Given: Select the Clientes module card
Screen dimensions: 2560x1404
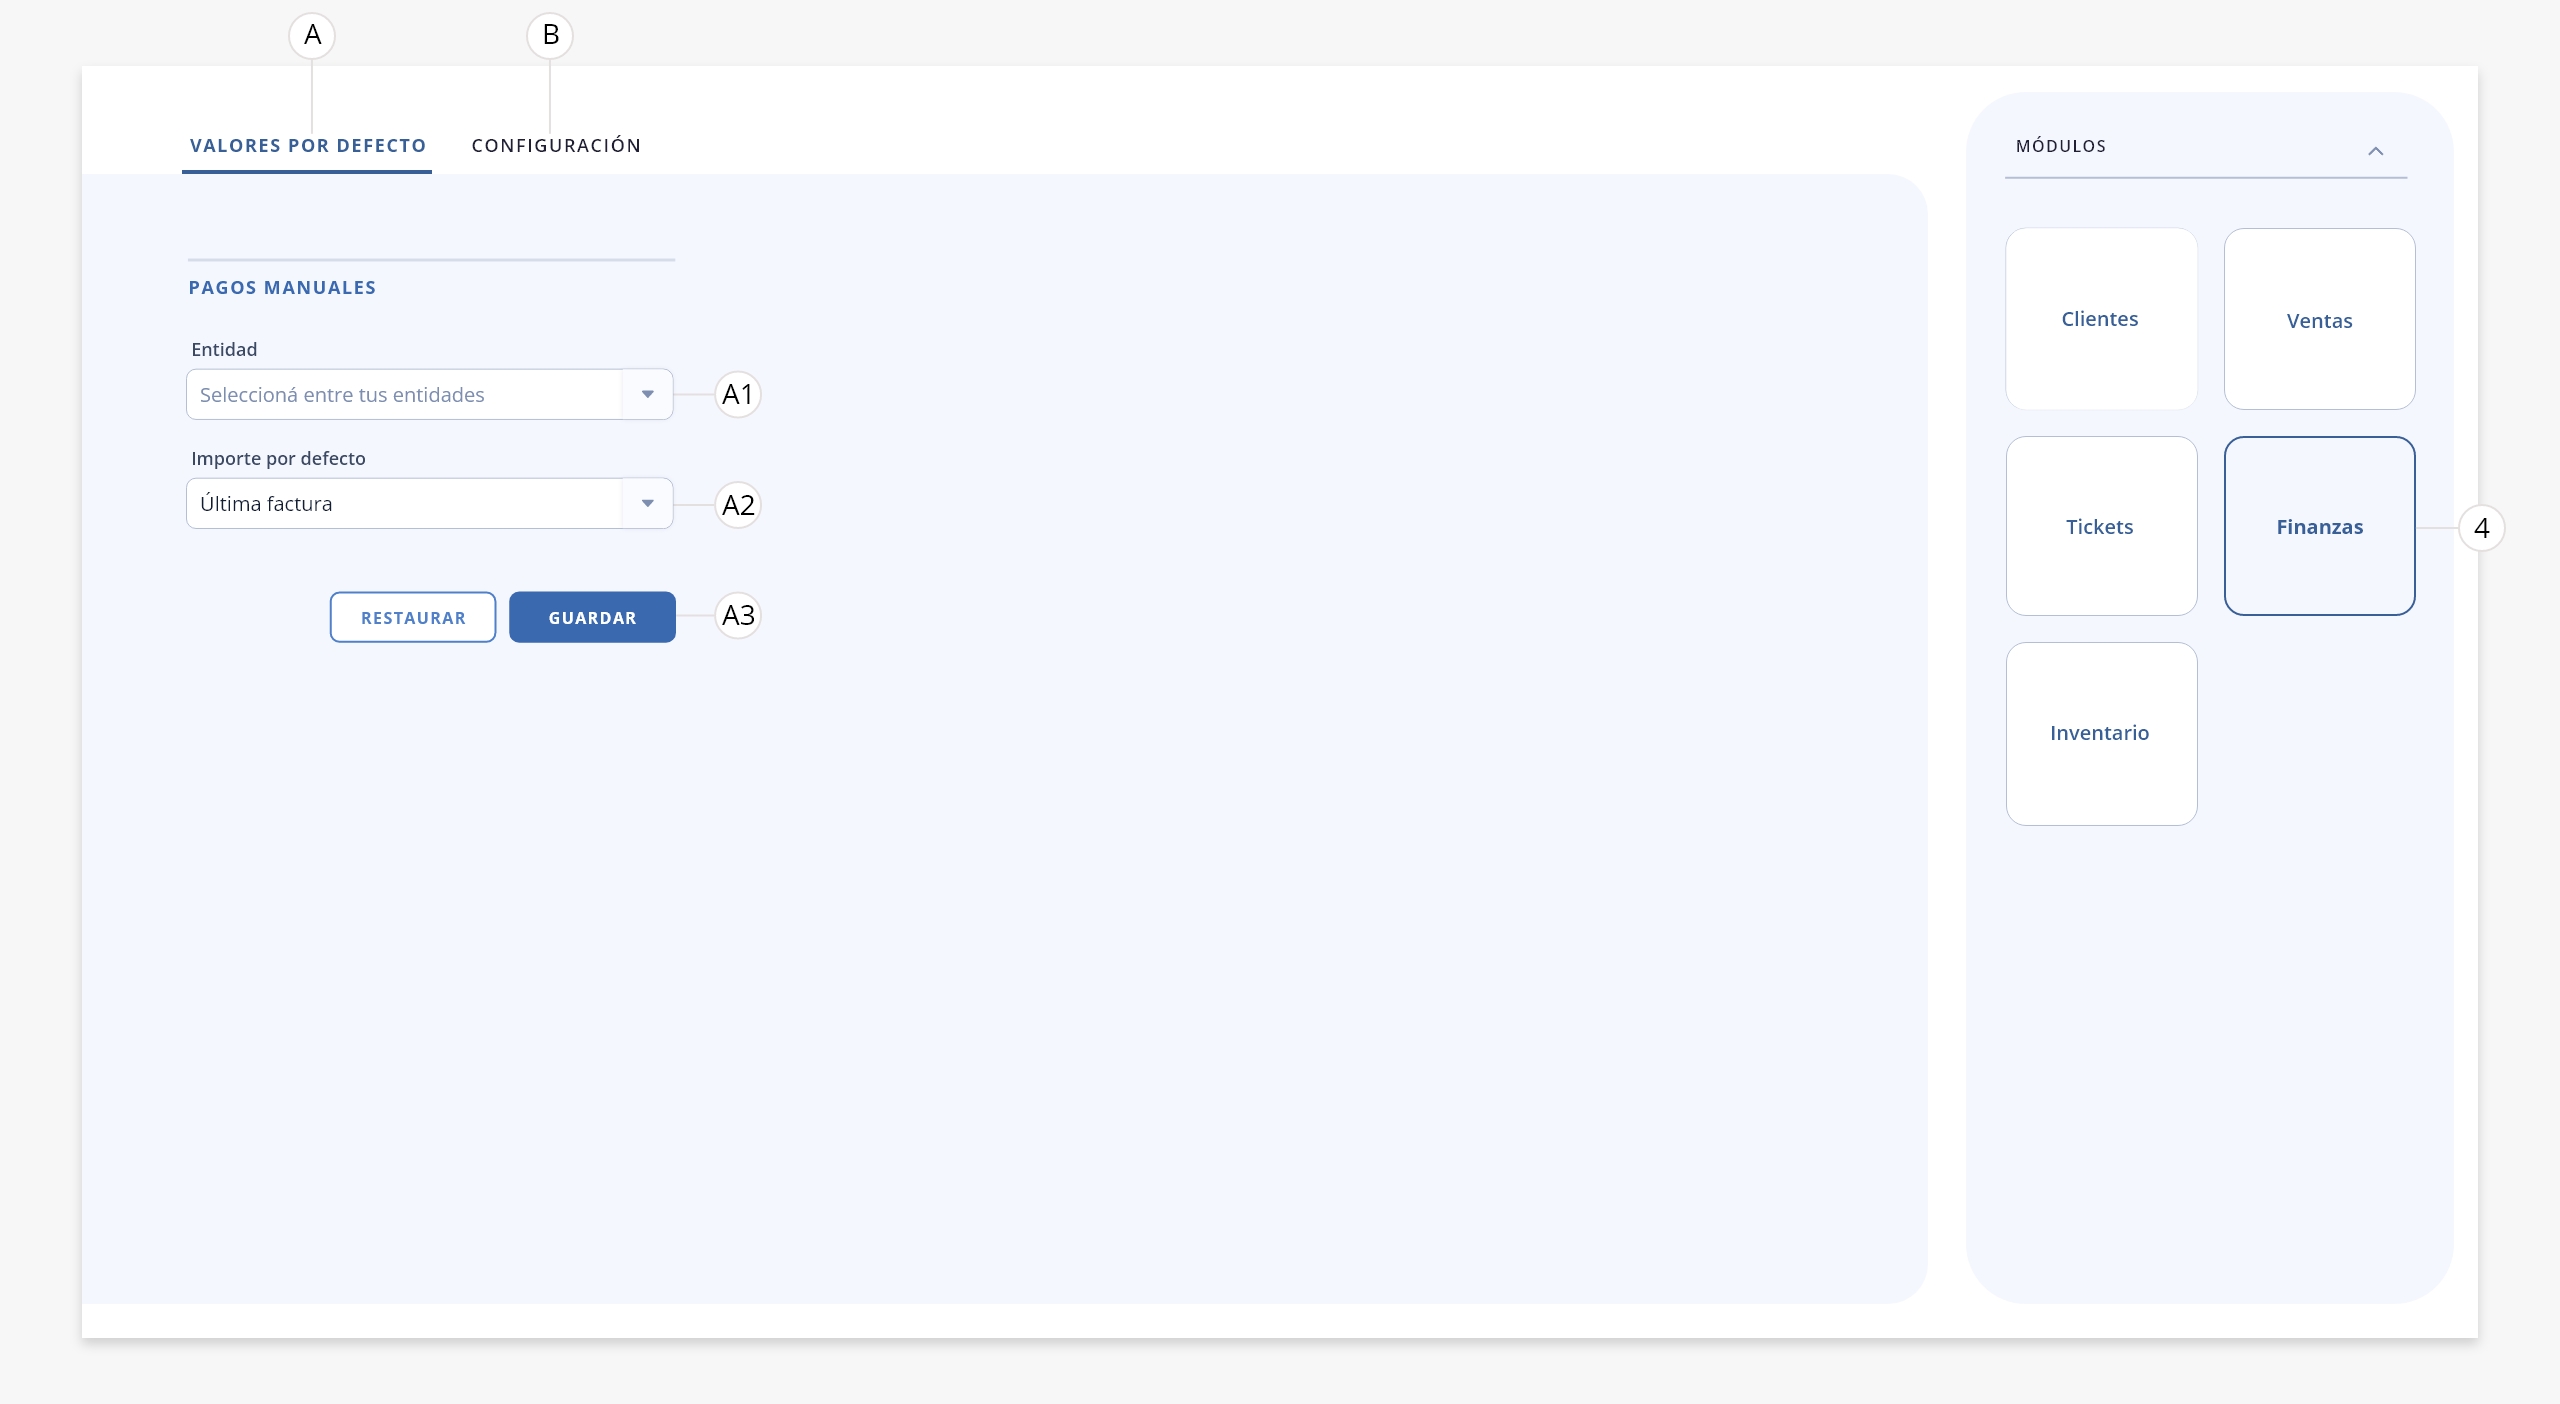Looking at the screenshot, I should [2101, 319].
